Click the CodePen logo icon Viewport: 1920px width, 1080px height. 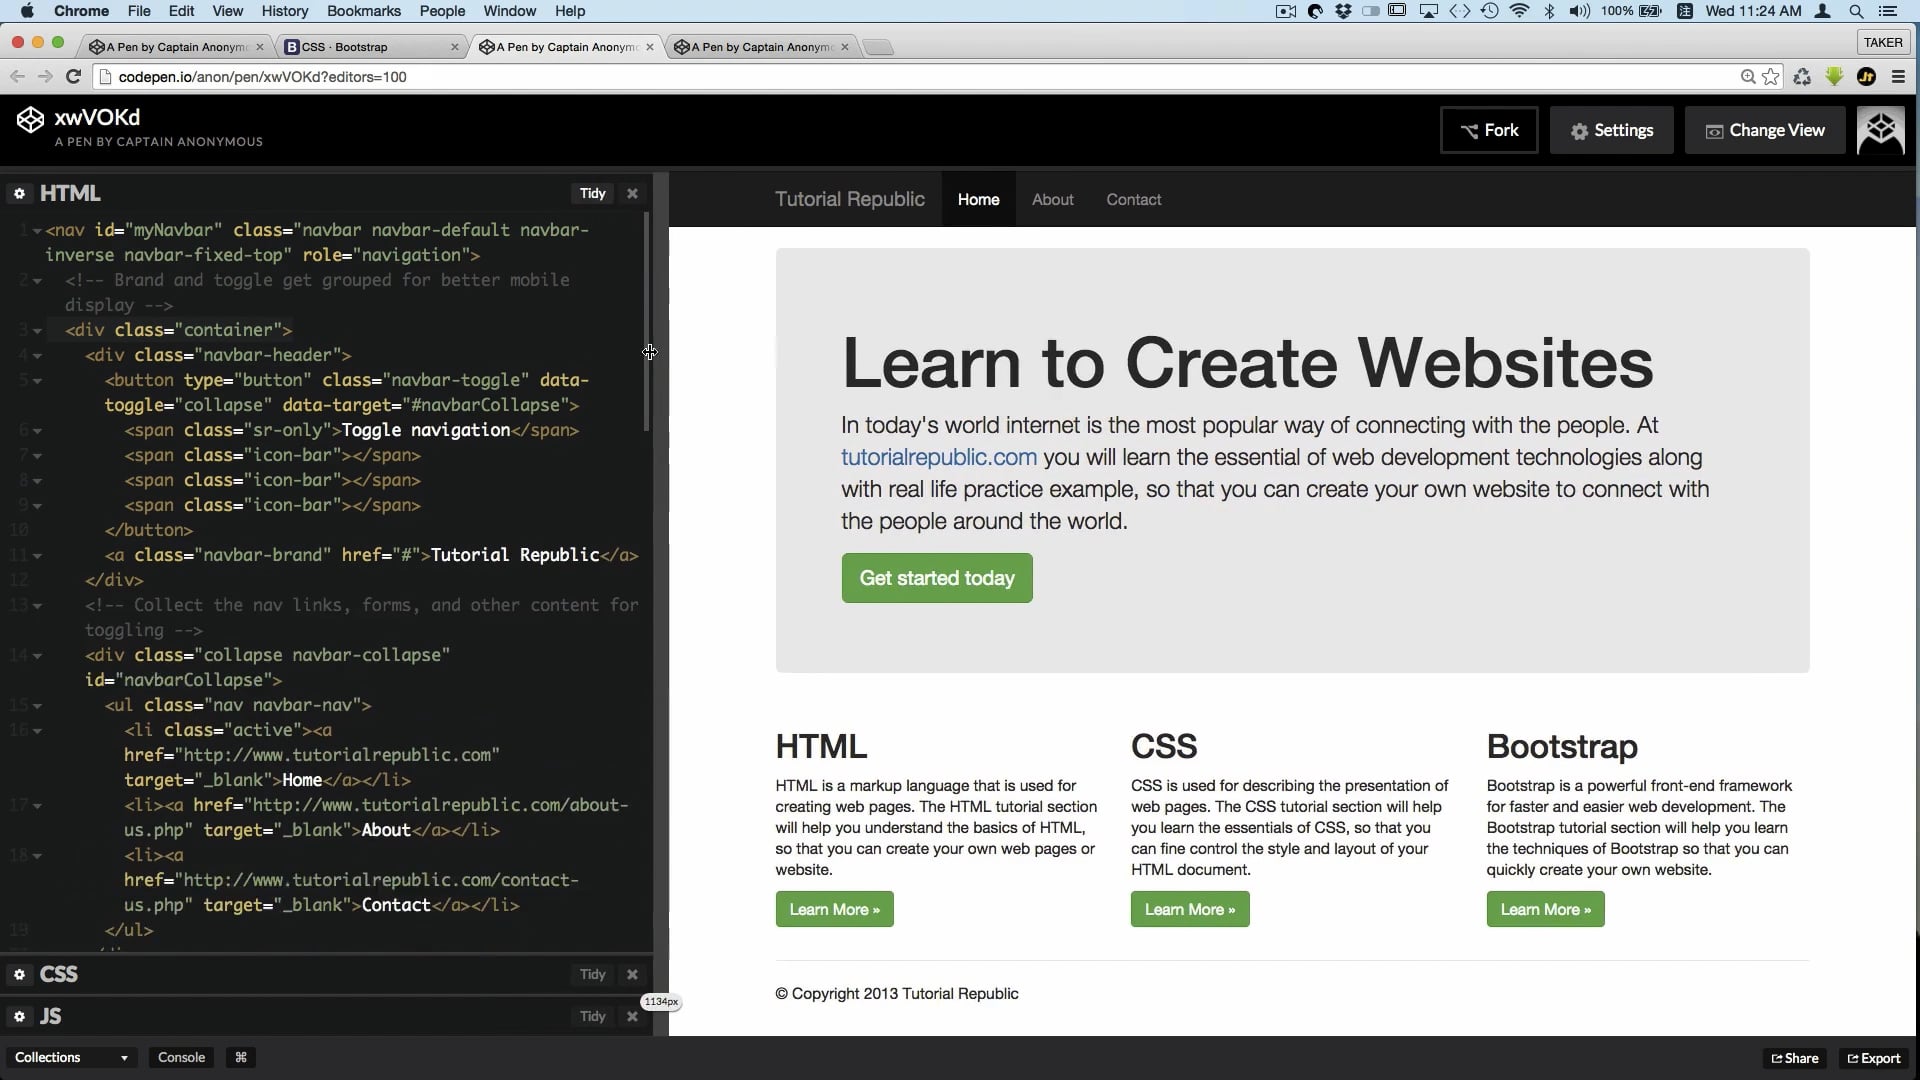(30, 120)
